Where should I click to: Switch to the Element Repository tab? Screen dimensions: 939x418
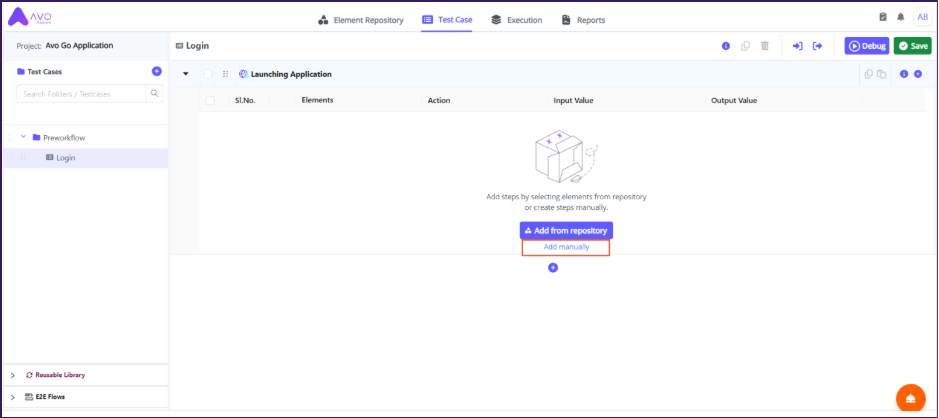tap(360, 20)
